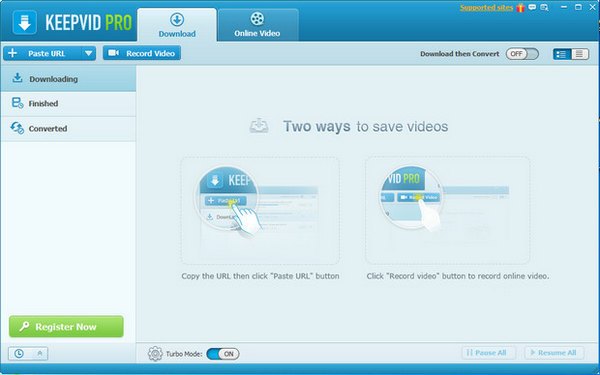Switch to the Online Video tab
600x375 pixels.
pos(258,25)
